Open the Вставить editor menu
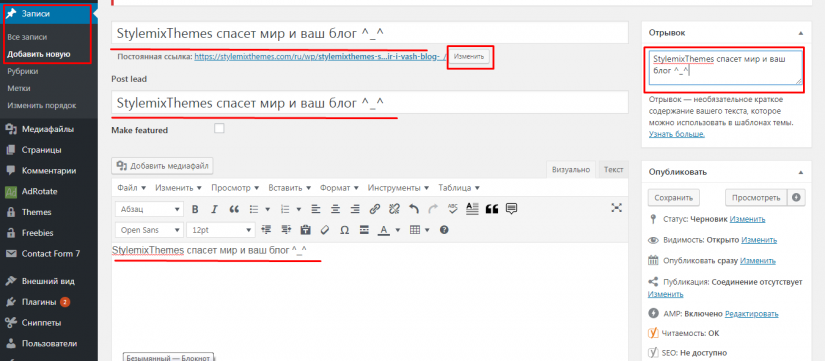This screenshot has width=825, height=361. pyautogui.click(x=289, y=188)
